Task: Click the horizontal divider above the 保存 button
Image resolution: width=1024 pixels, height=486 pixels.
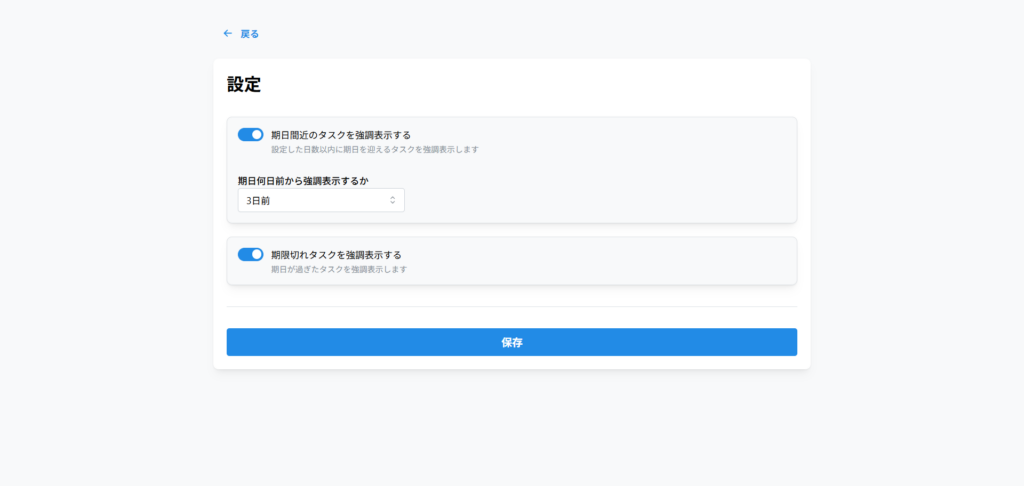Action: click(511, 307)
